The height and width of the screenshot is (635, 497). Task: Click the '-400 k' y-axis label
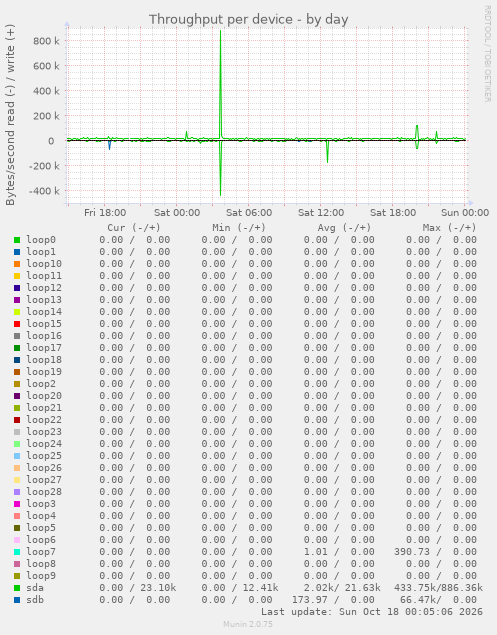[x=44, y=191]
